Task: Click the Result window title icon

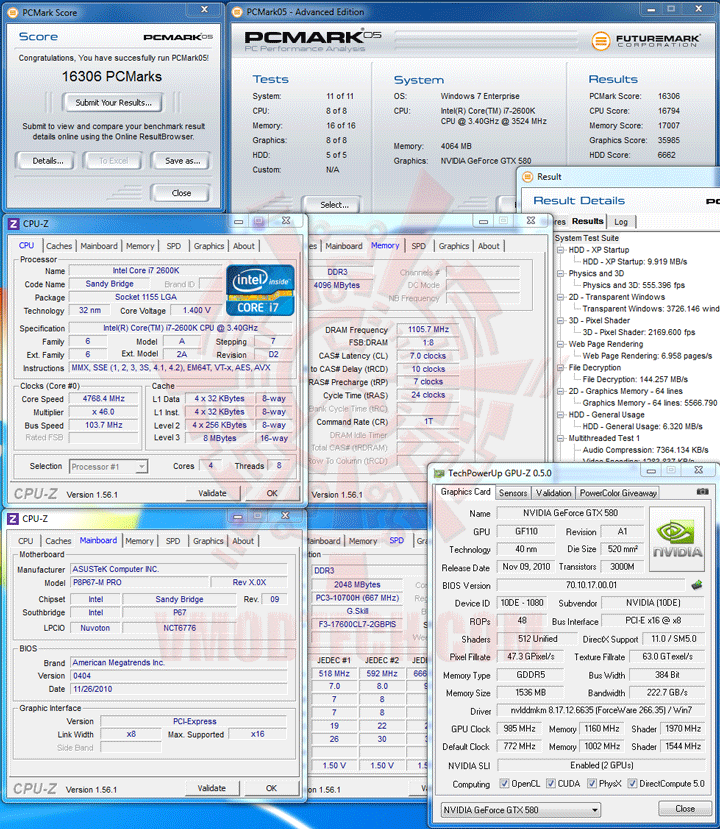Action: (x=527, y=177)
